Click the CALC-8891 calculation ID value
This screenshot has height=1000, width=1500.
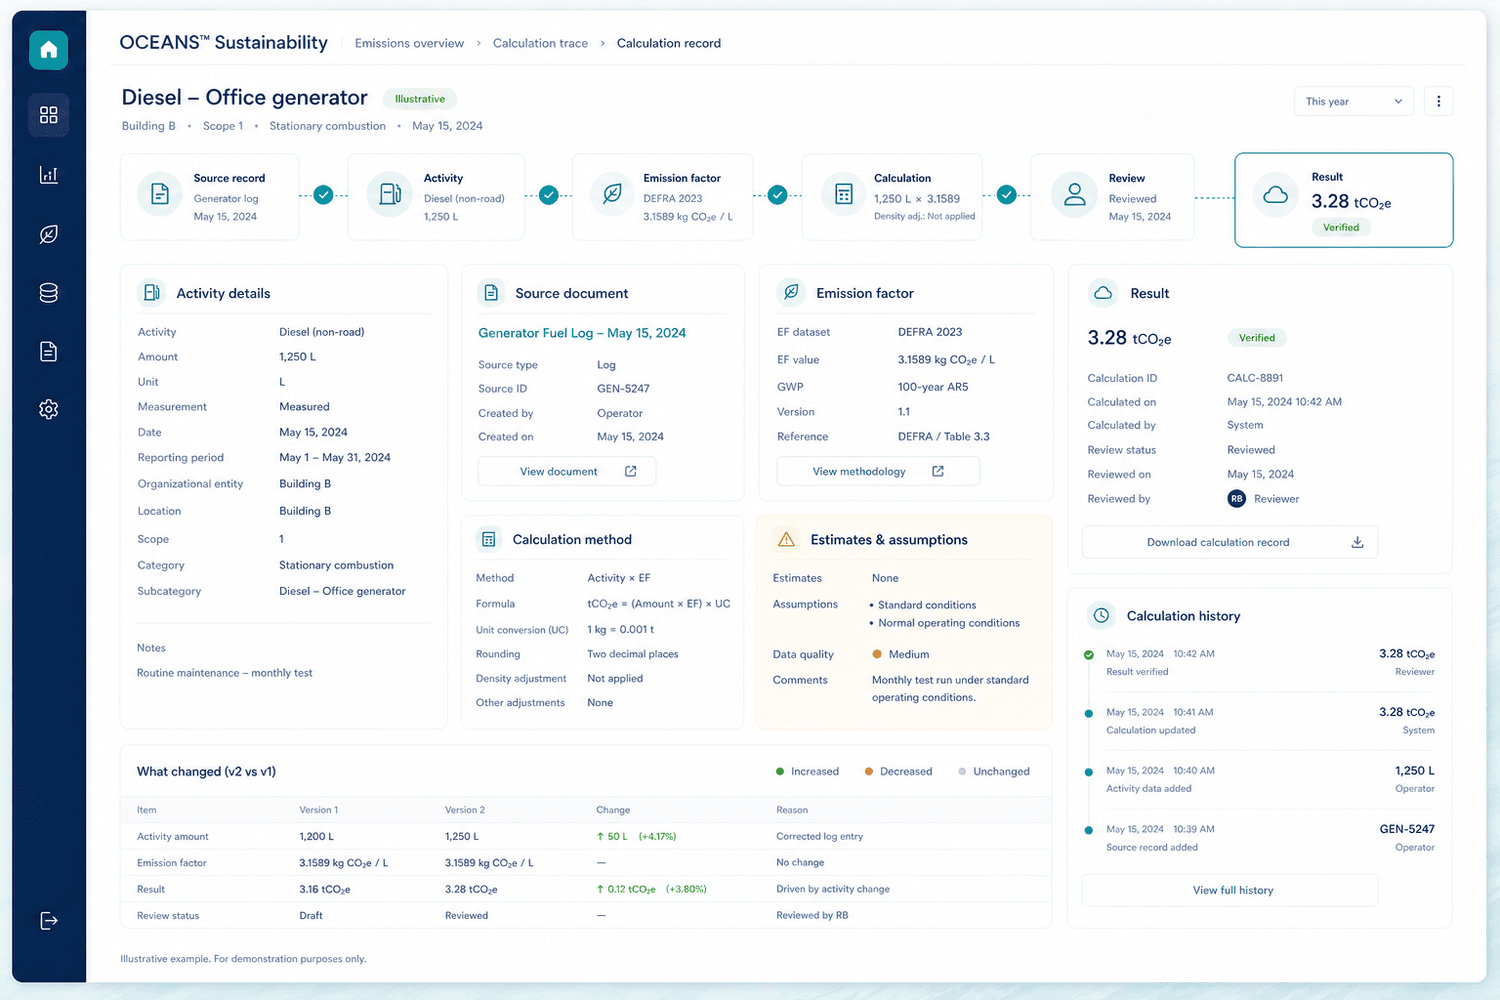pyautogui.click(x=1255, y=378)
